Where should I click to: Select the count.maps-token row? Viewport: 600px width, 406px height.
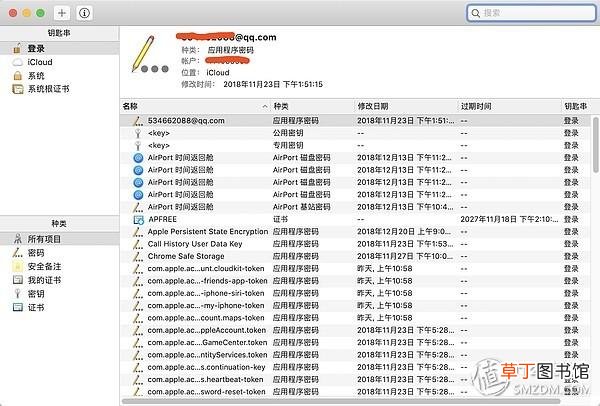click(356, 318)
